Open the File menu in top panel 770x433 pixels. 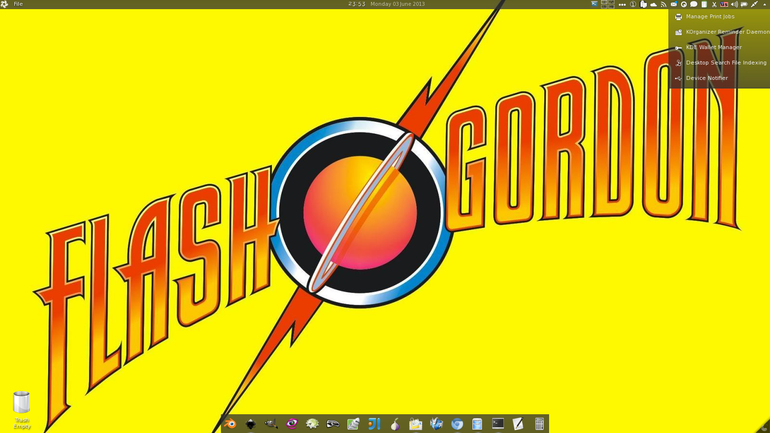click(x=18, y=4)
